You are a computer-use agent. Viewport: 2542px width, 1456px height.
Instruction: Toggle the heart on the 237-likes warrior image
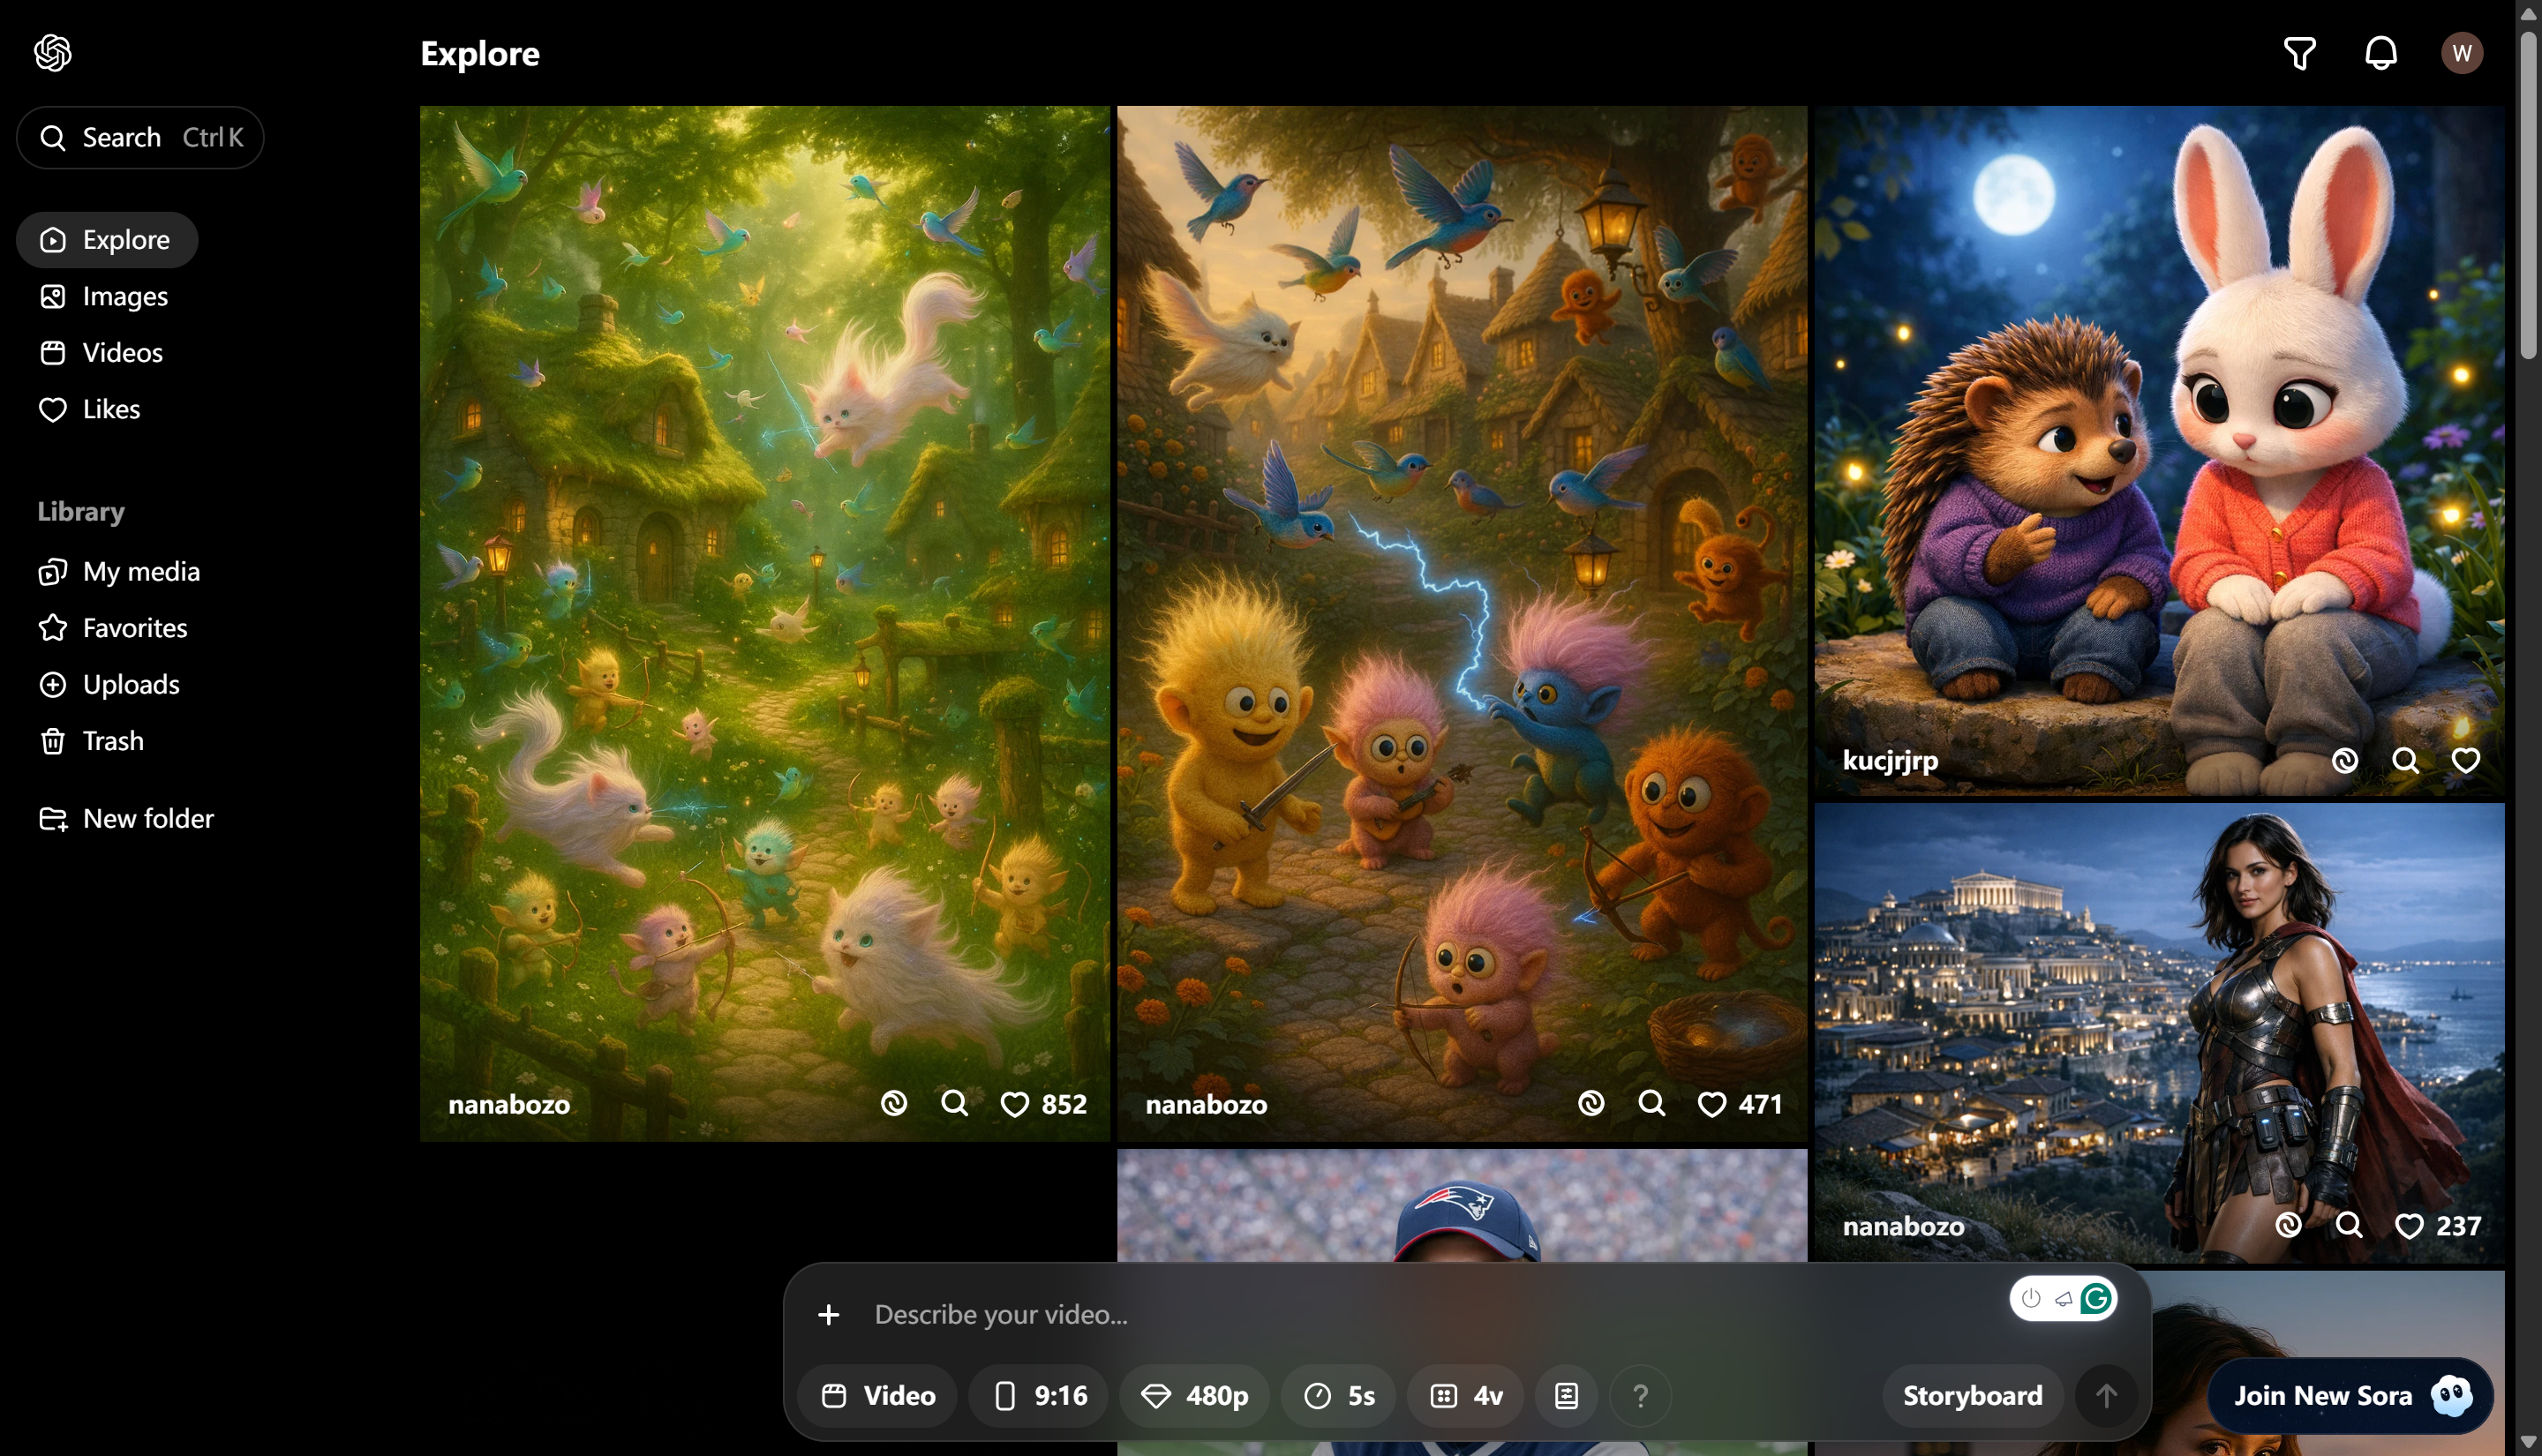pyautogui.click(x=2408, y=1226)
